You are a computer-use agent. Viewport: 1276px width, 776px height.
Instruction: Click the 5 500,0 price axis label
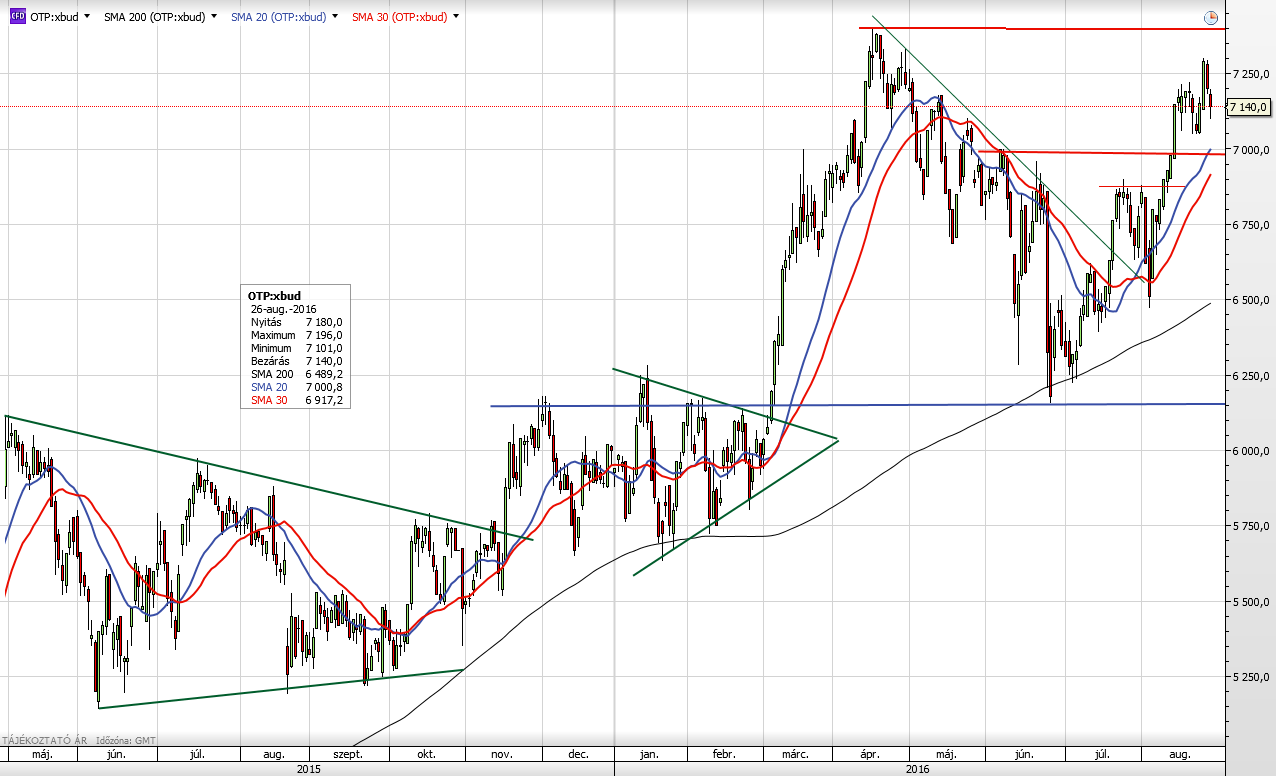[1249, 602]
